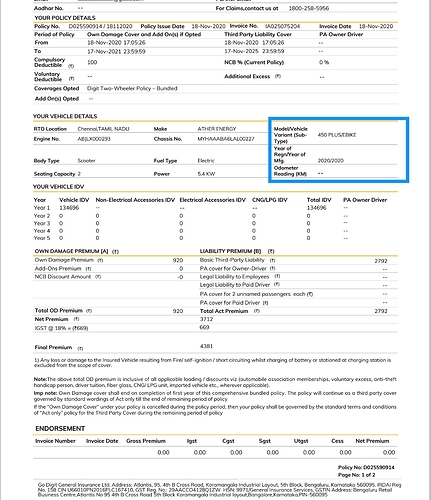The height and width of the screenshot is (500, 431).
Task: Click the 'Odometer Reading (KM)' label
Action: point(290,171)
